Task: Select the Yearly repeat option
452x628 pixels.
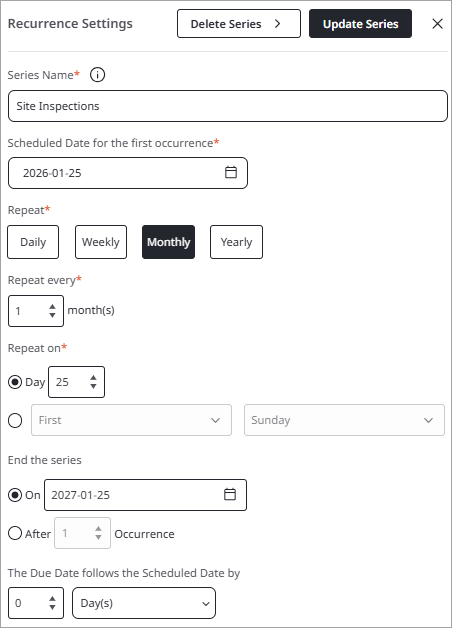Action: pos(236,242)
